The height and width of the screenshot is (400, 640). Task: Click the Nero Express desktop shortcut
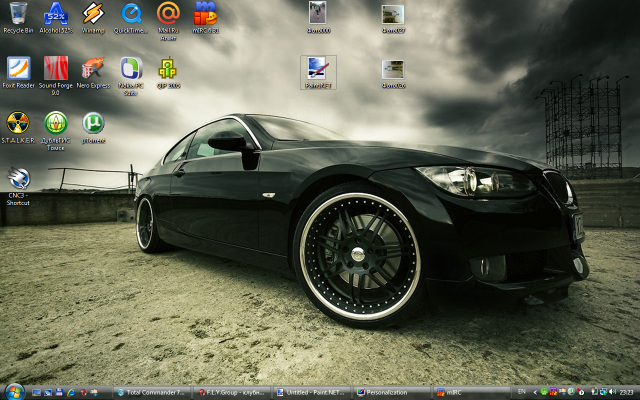tap(93, 73)
